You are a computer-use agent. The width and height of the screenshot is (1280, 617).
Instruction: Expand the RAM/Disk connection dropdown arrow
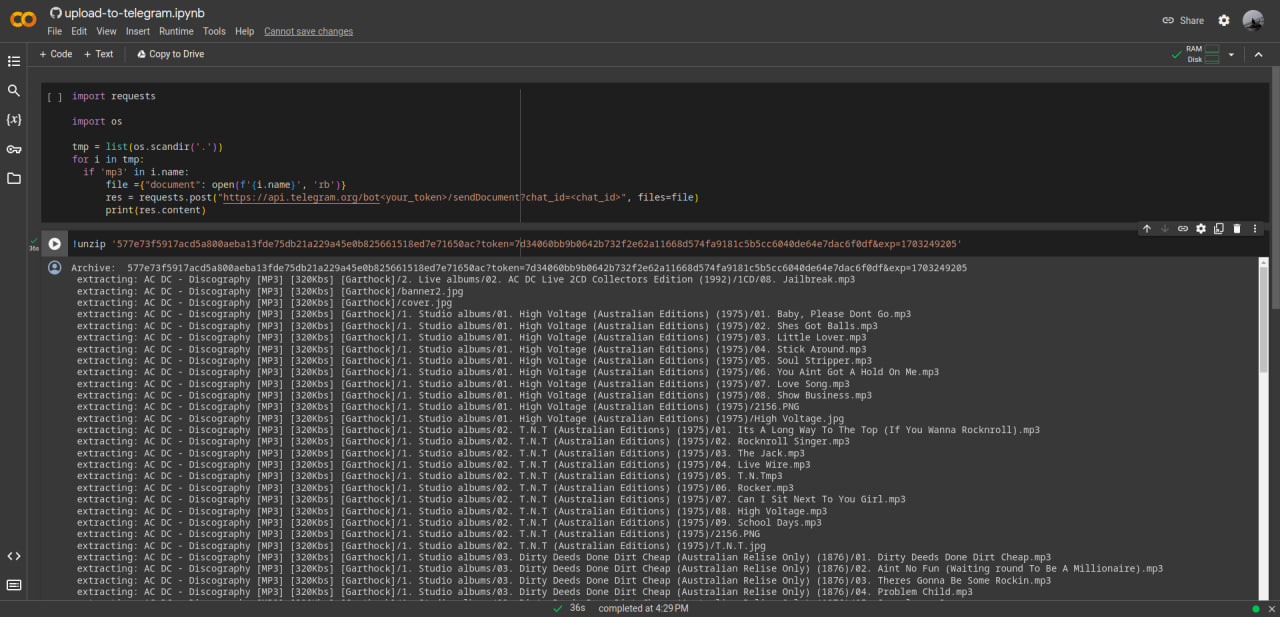tap(1231, 54)
